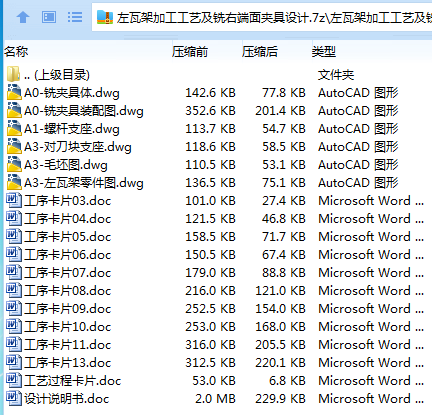Viewport: 432px width, 415px height.
Task: Click Word icon of 工序卡片04.doc
Action: pyautogui.click(x=14, y=218)
